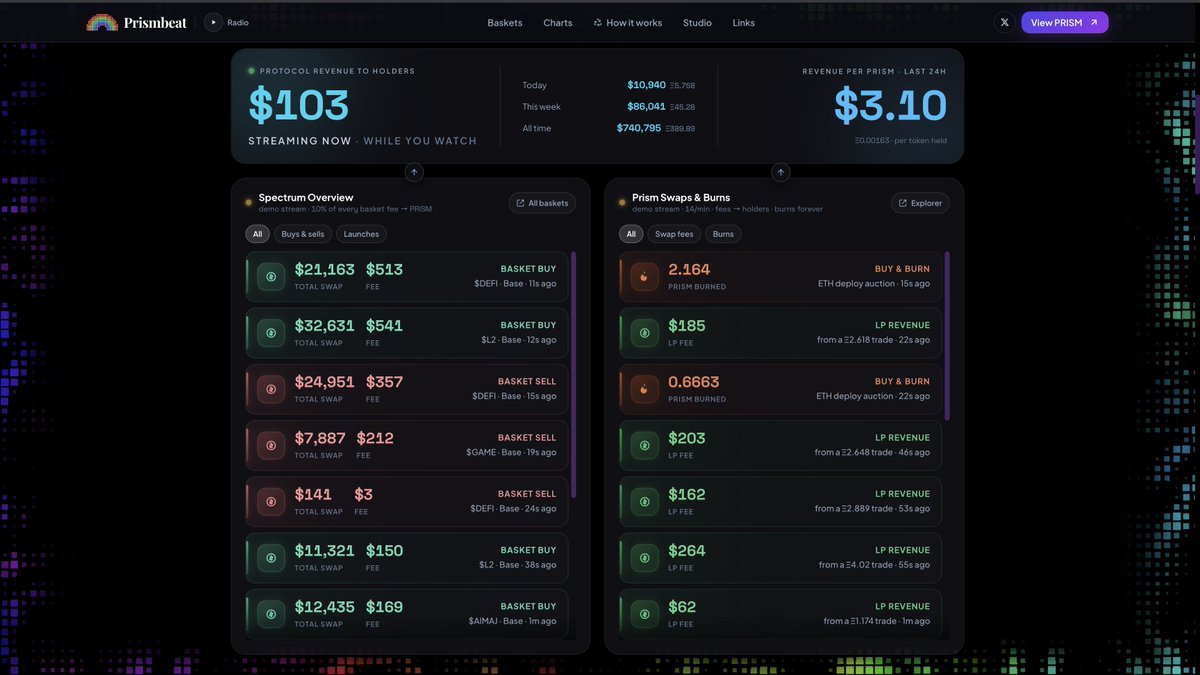Click the flame icon on the 2.164 PRISM burned row
The height and width of the screenshot is (675, 1200).
pos(645,277)
